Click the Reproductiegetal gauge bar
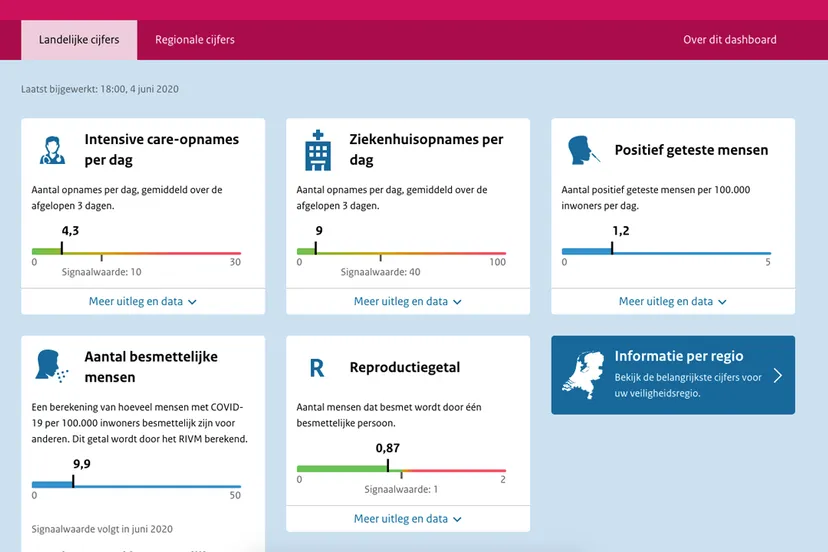Image resolution: width=828 pixels, height=552 pixels. (402, 469)
